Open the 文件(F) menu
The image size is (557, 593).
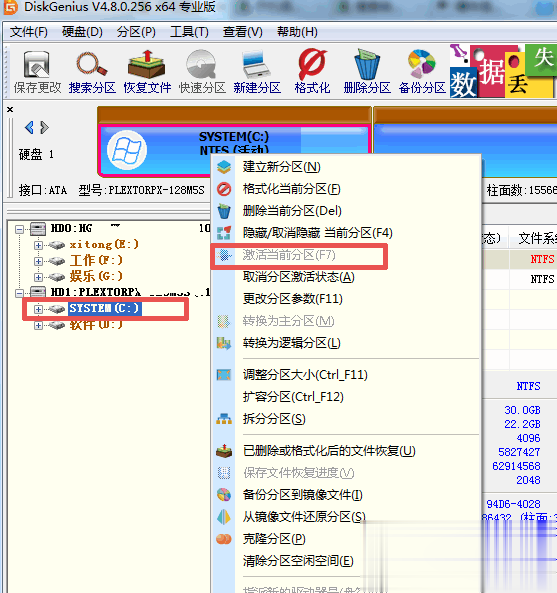tap(29, 32)
